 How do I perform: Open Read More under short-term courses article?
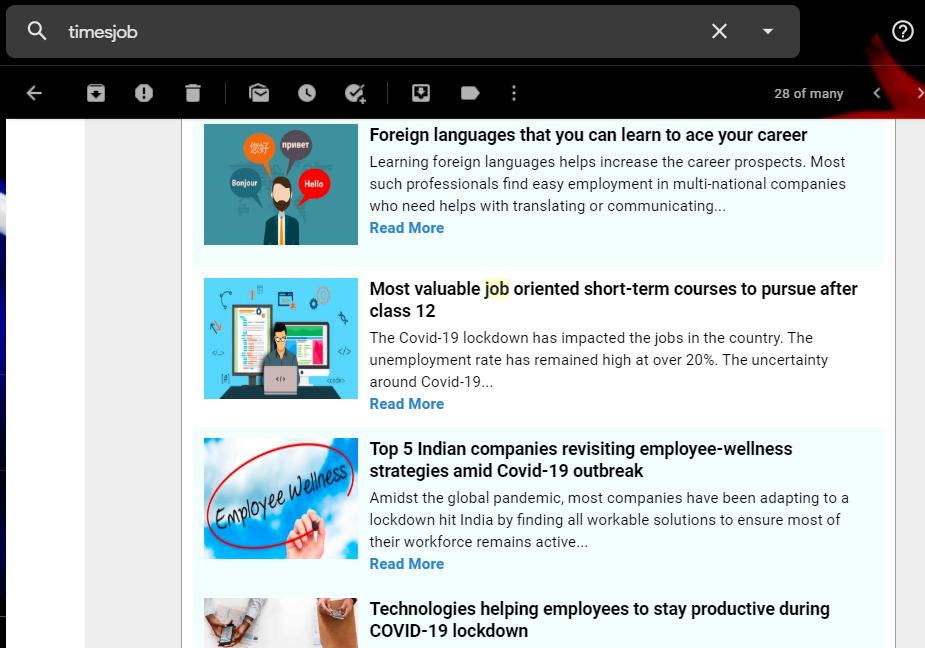[x=406, y=404]
